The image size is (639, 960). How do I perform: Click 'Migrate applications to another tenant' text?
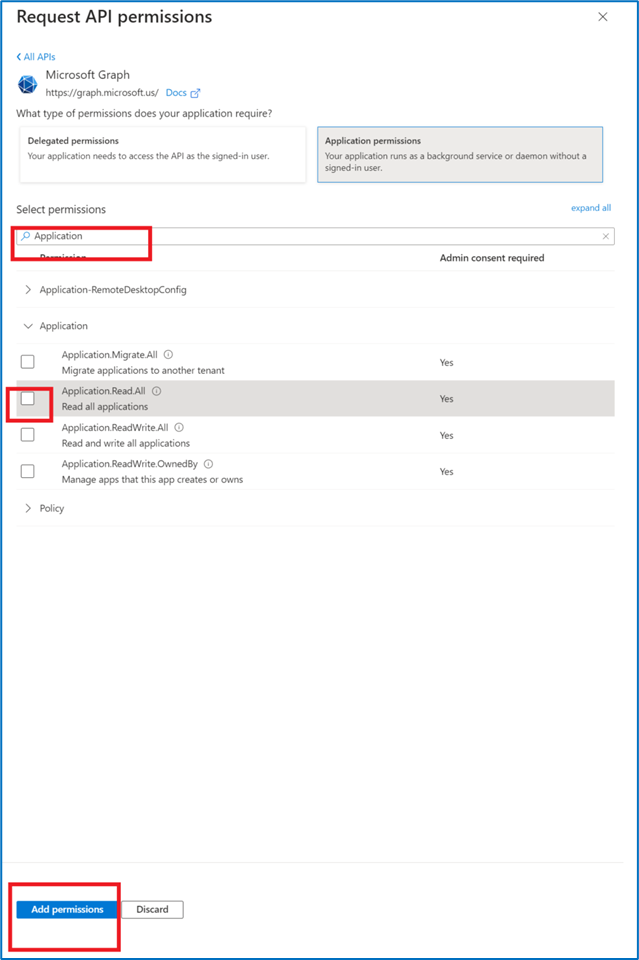143,370
